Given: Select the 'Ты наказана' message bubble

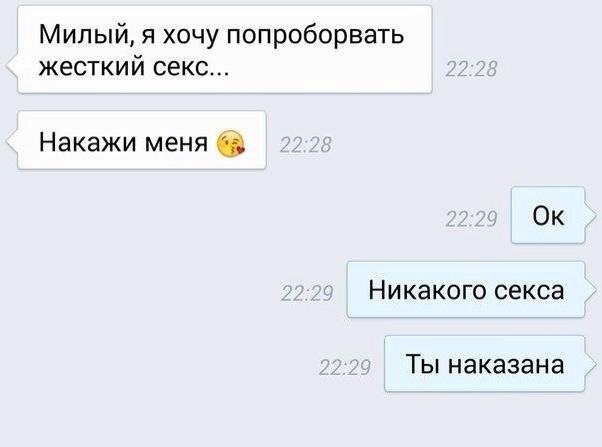Looking at the screenshot, I should click(x=485, y=364).
